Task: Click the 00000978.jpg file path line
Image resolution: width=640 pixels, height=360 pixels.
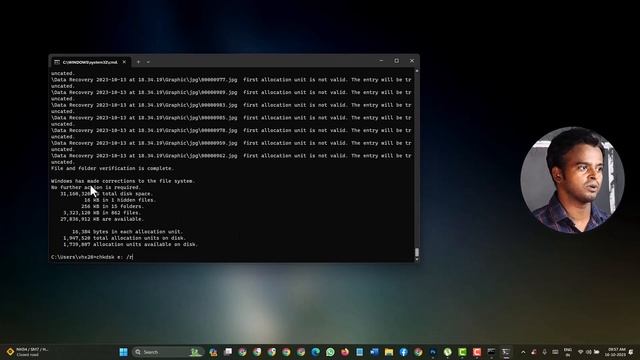Action: tap(231, 131)
